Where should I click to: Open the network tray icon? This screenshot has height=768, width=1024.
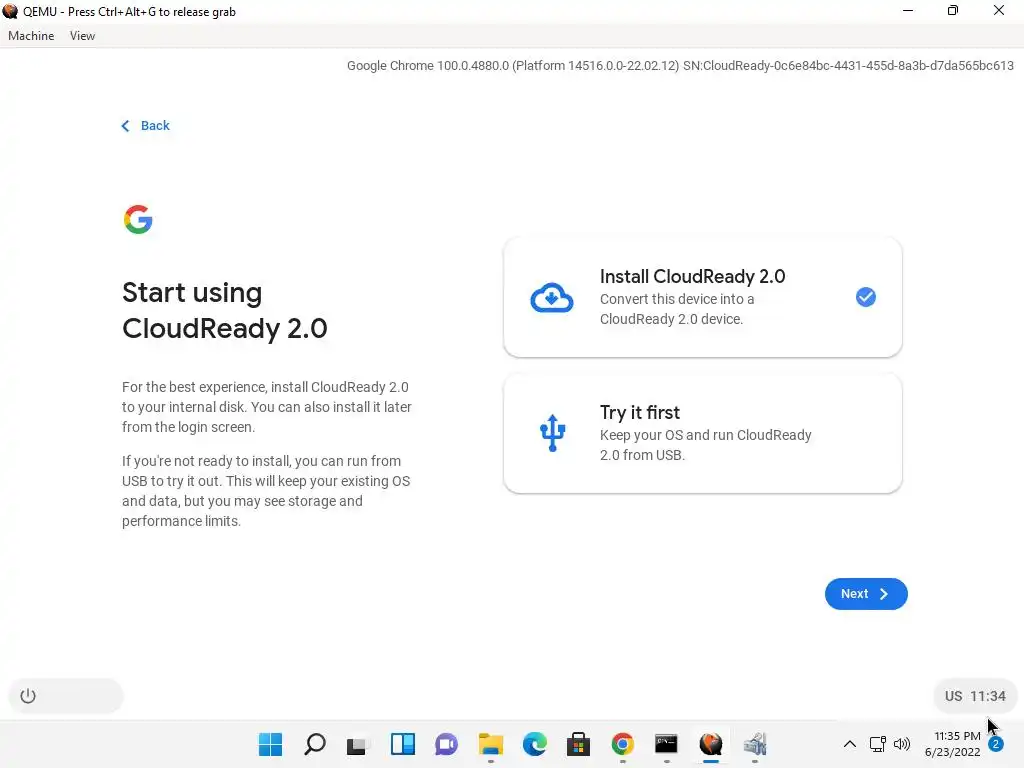tap(878, 744)
